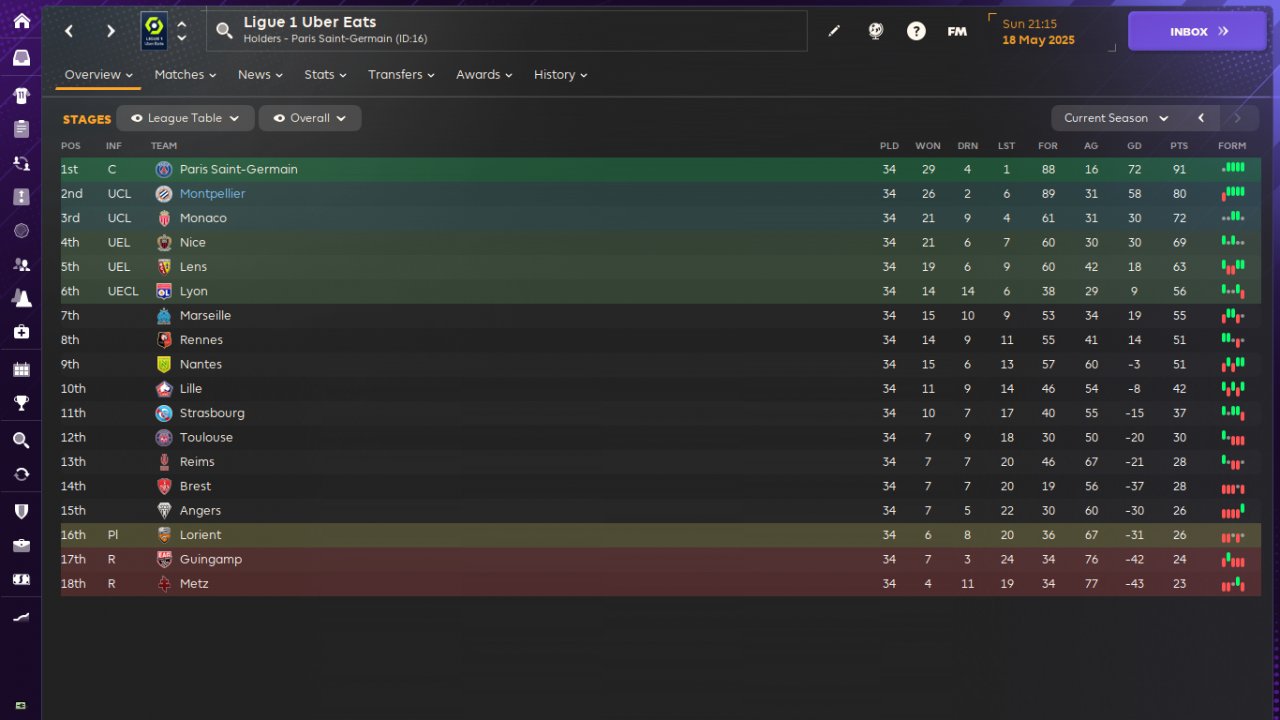The image size is (1280, 720).
Task: Open the Squad shirt sidebar icon
Action: [21, 96]
